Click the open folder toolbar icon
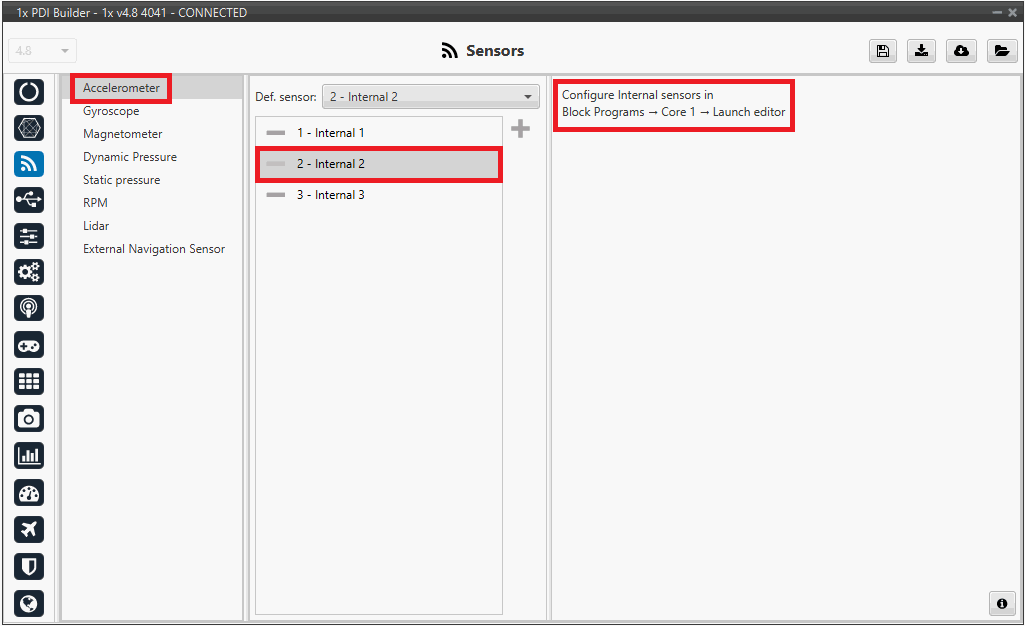 [1001, 51]
